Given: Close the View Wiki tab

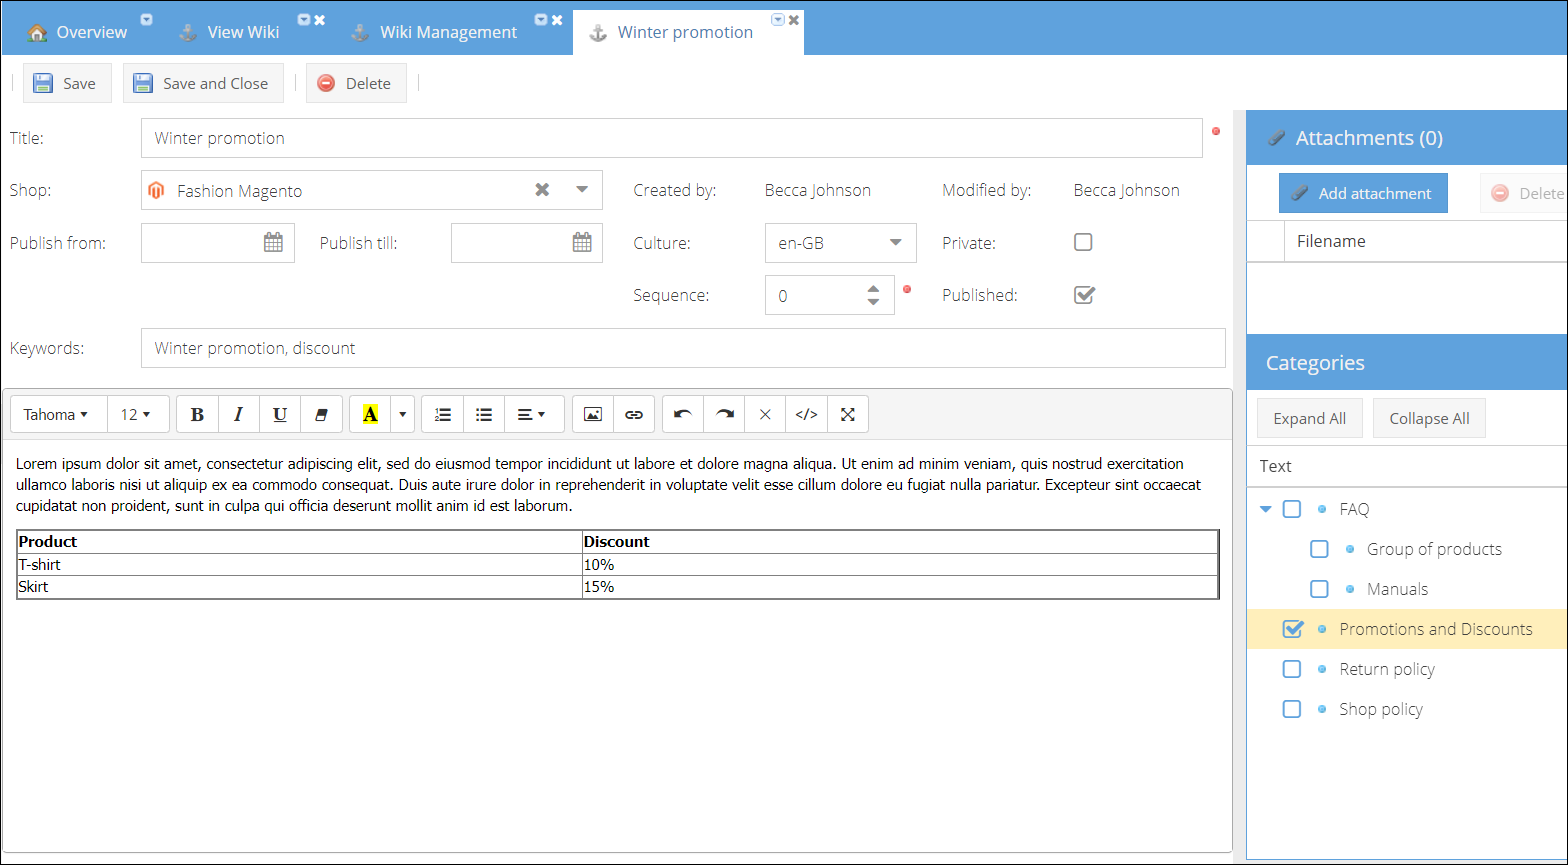Looking at the screenshot, I should (x=320, y=19).
